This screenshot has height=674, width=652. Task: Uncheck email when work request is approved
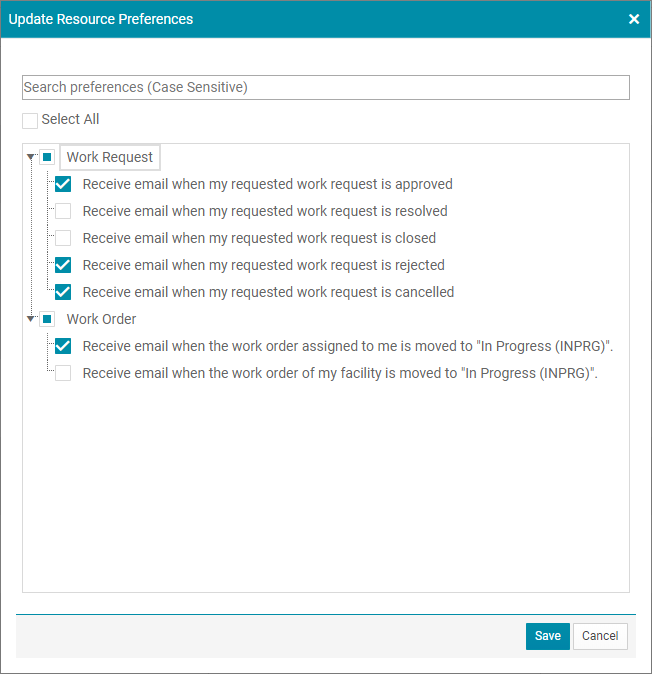(63, 184)
